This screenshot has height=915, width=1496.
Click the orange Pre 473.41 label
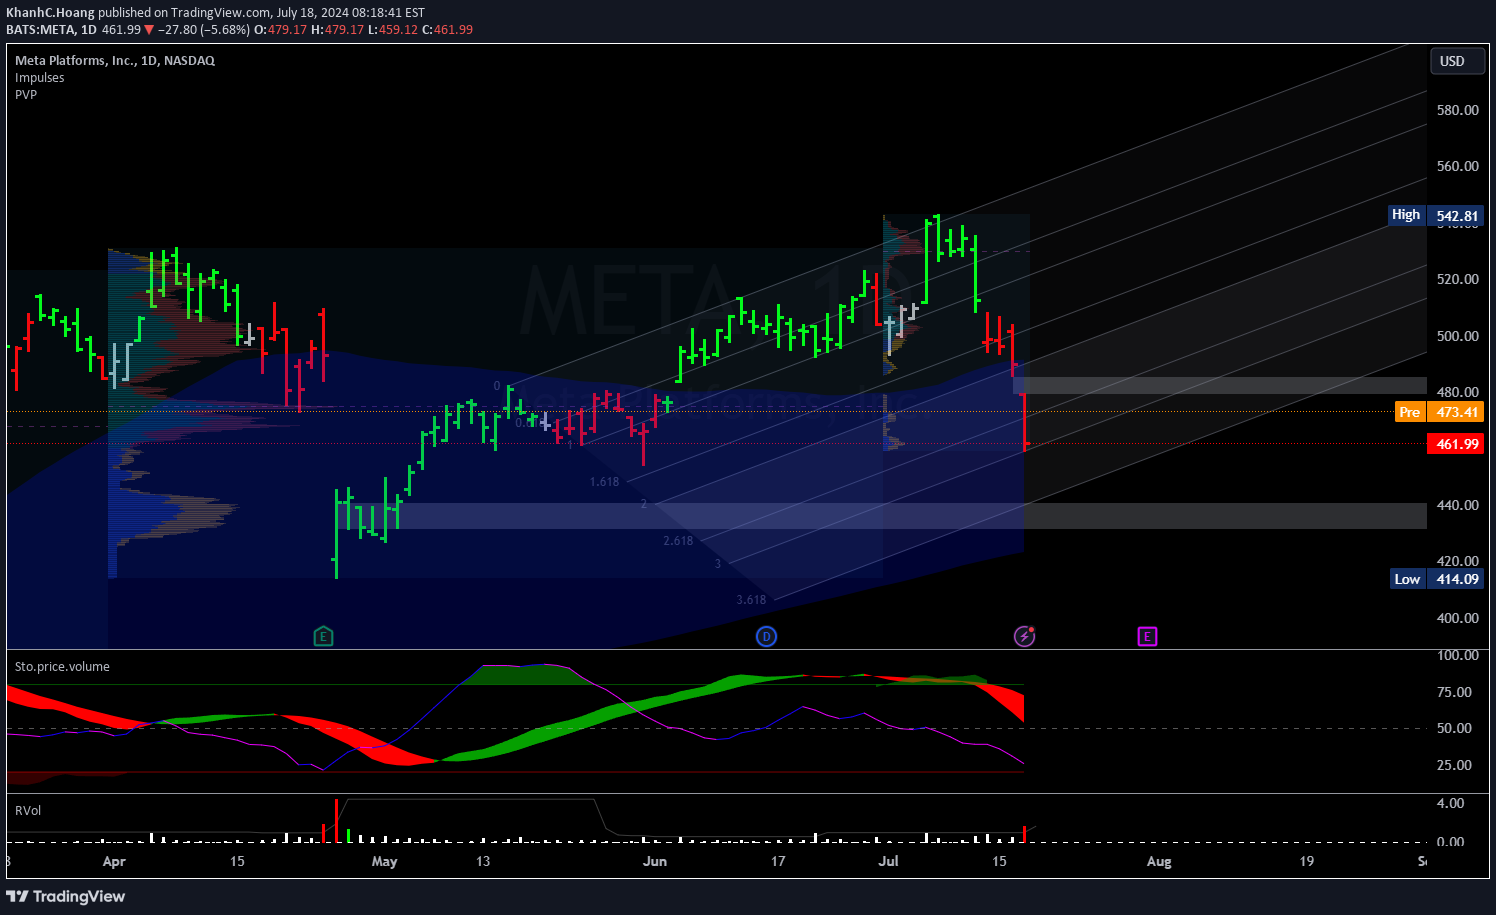click(x=1439, y=412)
